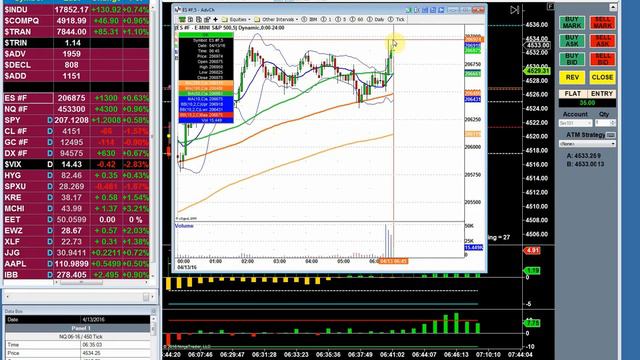This screenshot has width=640, height=360.
Task: Click the orange date-time marker on AdvCh axis
Action: point(393,261)
